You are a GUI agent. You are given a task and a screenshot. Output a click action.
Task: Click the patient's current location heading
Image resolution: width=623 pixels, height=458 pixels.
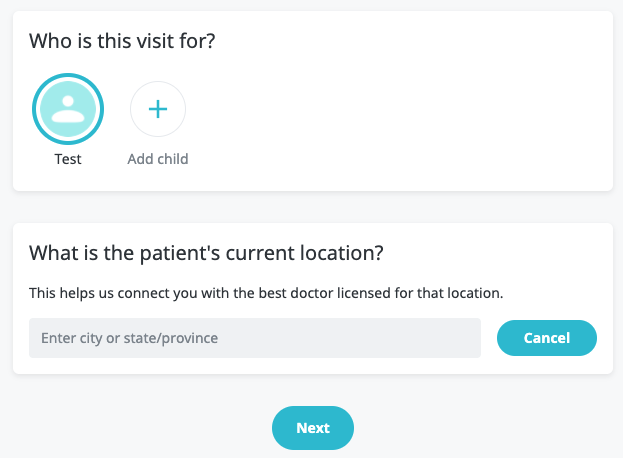click(x=206, y=253)
